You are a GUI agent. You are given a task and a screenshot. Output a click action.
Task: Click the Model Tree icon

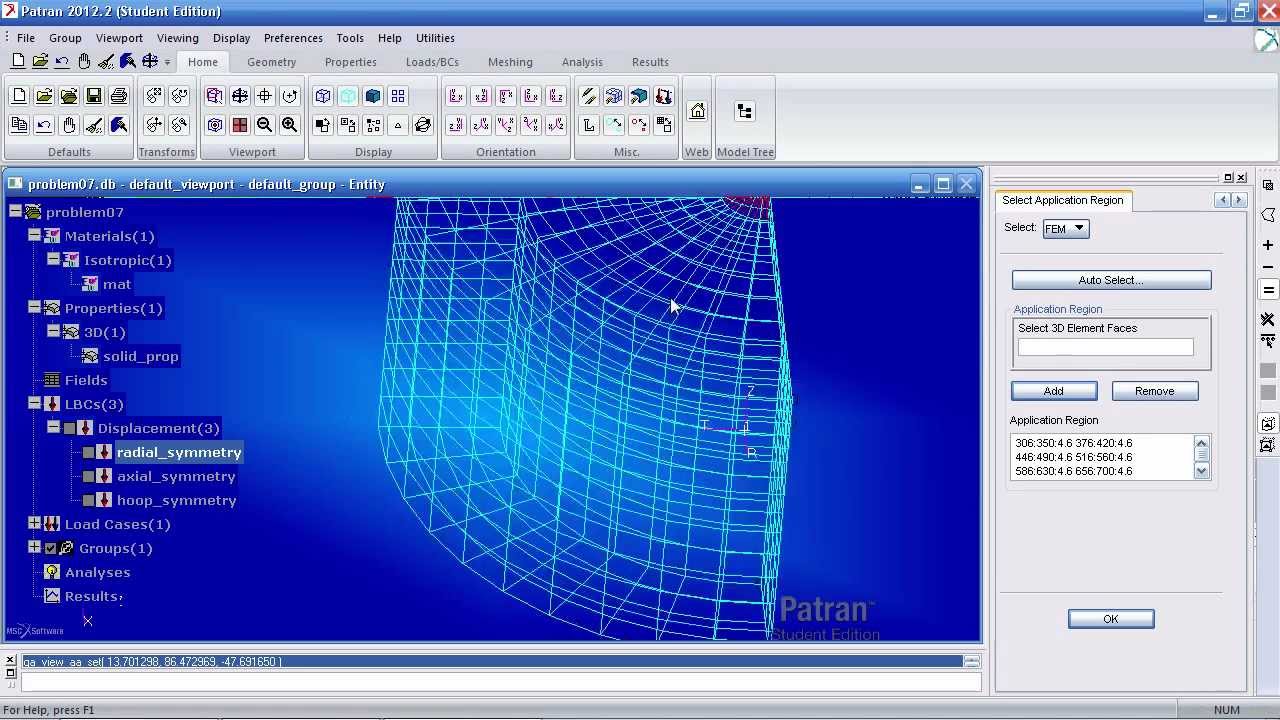click(x=744, y=111)
